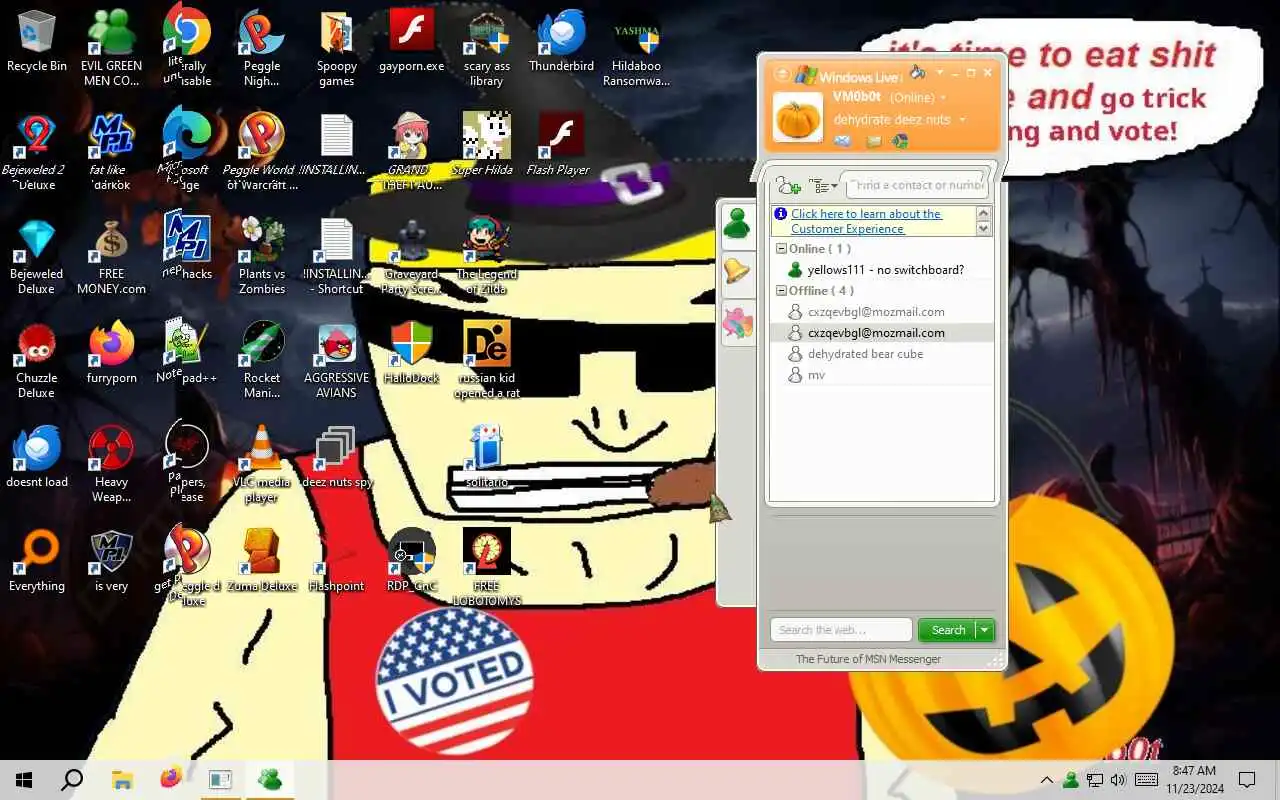This screenshot has width=1280, height=800.
Task: Open the Recycle Bin desktop icon
Action: (x=37, y=40)
